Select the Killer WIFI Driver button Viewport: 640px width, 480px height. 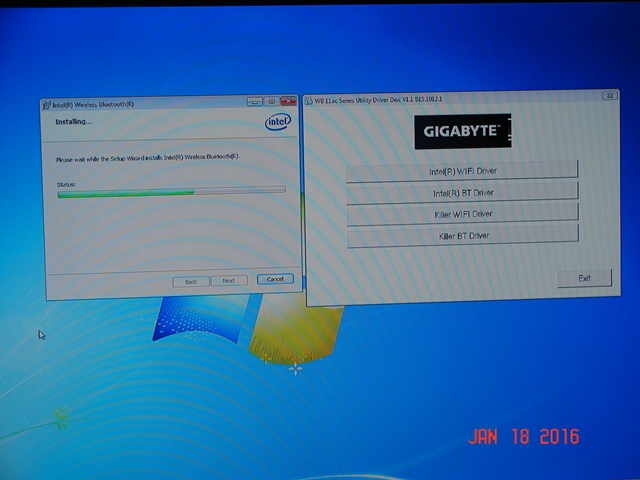coord(463,214)
